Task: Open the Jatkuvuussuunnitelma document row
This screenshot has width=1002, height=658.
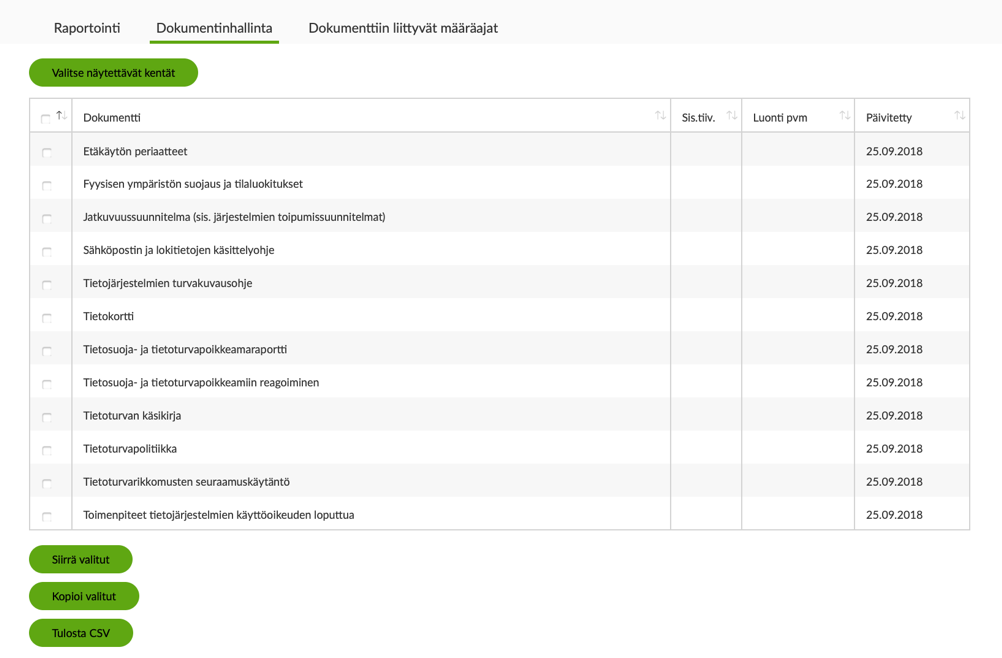Action: point(234,217)
